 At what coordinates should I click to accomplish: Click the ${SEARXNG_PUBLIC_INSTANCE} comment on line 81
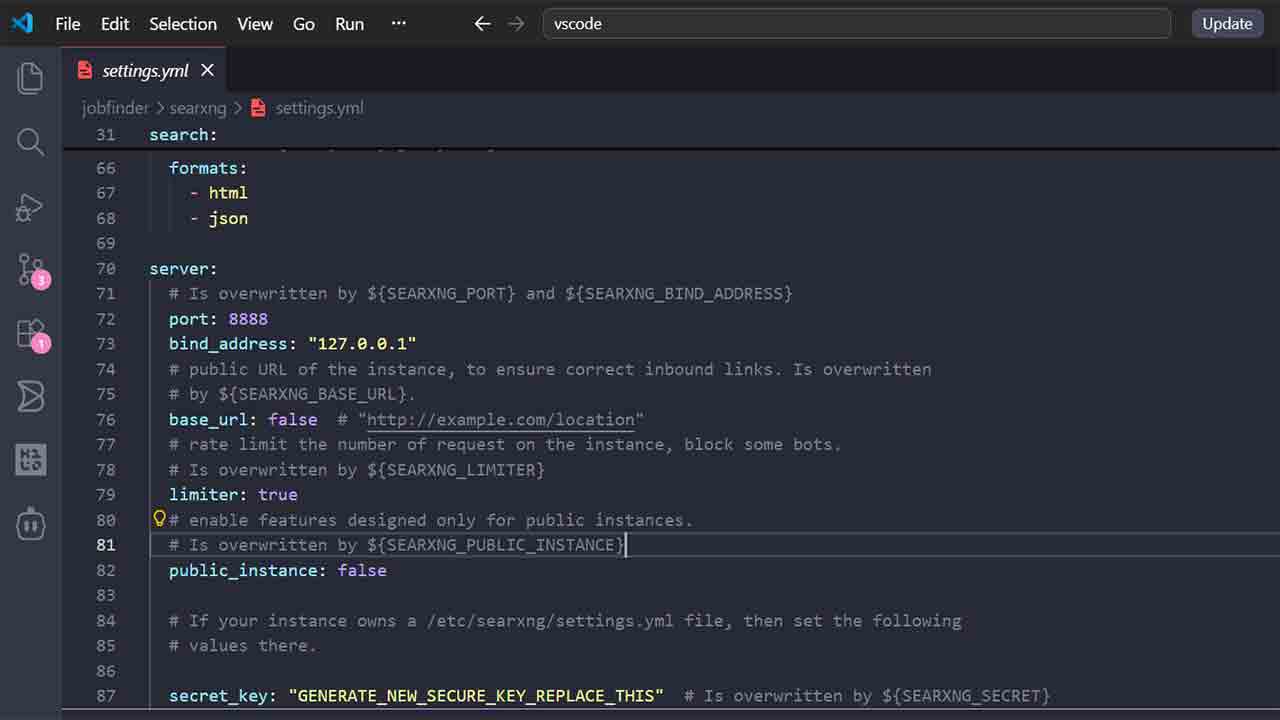pyautogui.click(x=496, y=545)
